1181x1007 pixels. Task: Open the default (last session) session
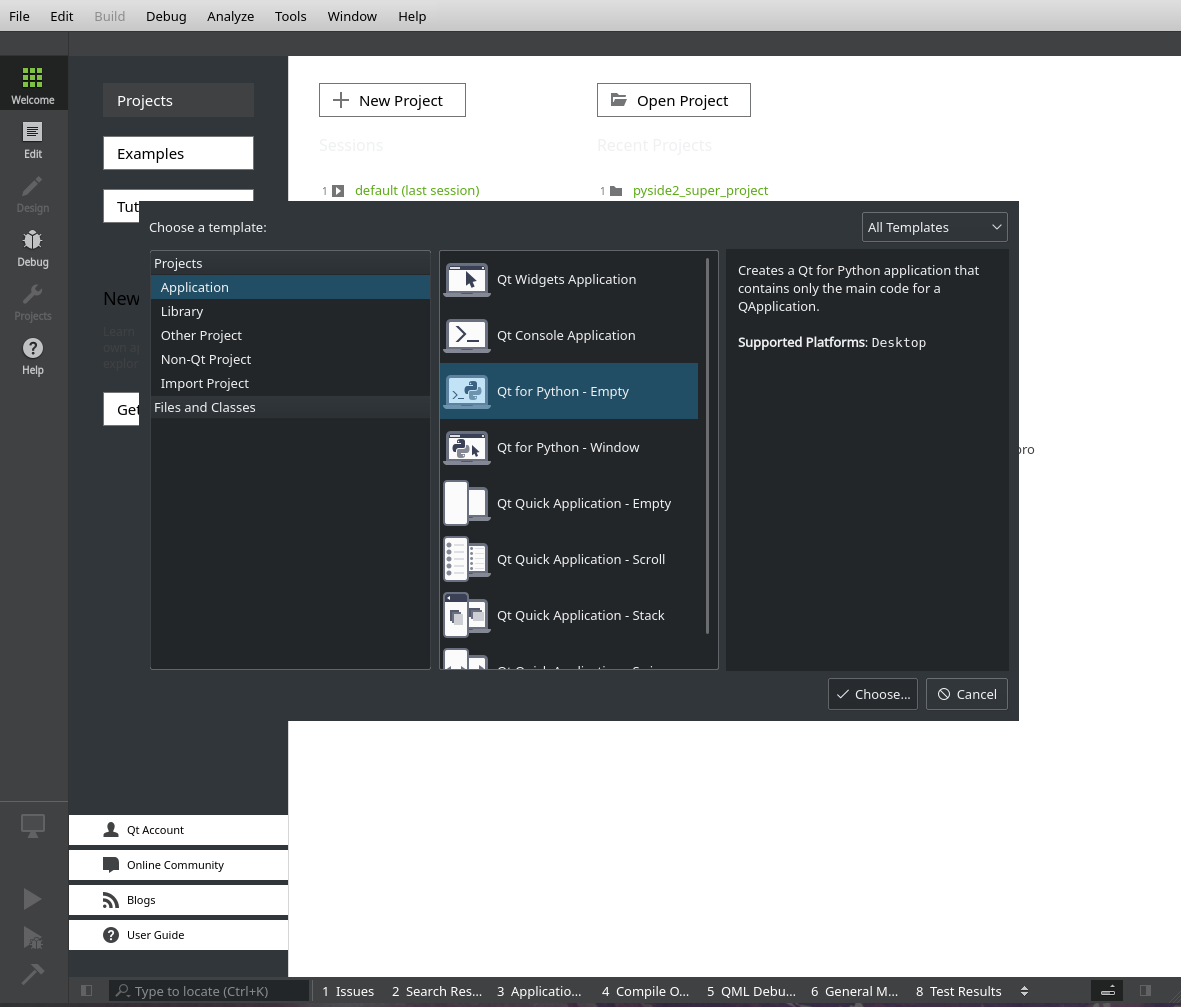(417, 191)
